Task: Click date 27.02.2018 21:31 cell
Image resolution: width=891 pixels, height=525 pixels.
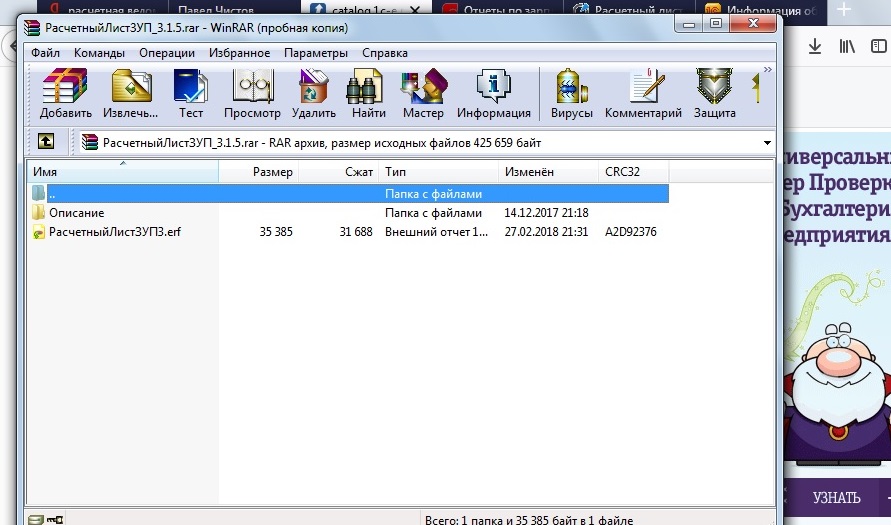Action: pyautogui.click(x=546, y=232)
